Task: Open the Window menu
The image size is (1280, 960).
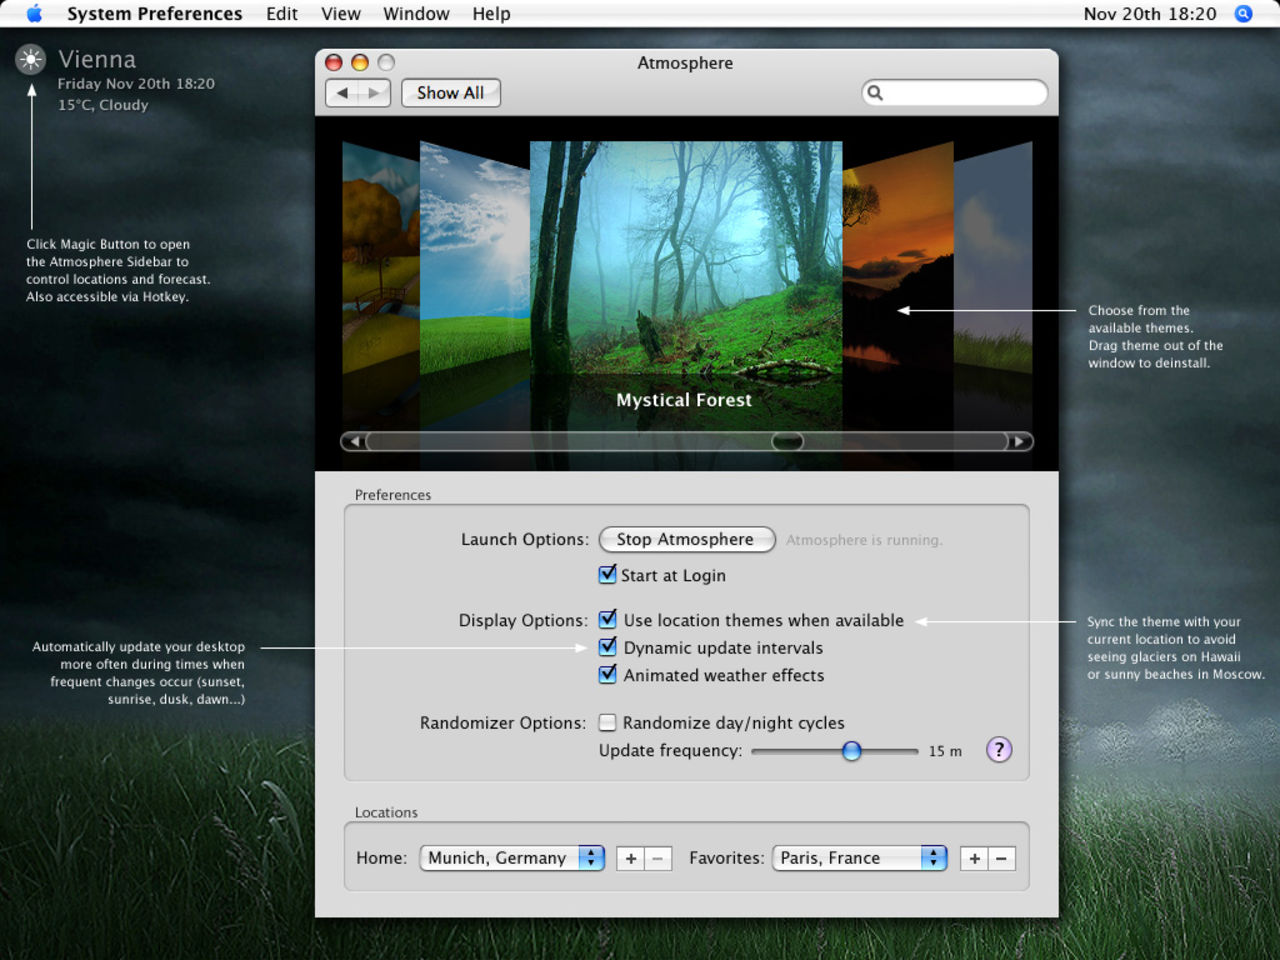Action: pos(416,13)
